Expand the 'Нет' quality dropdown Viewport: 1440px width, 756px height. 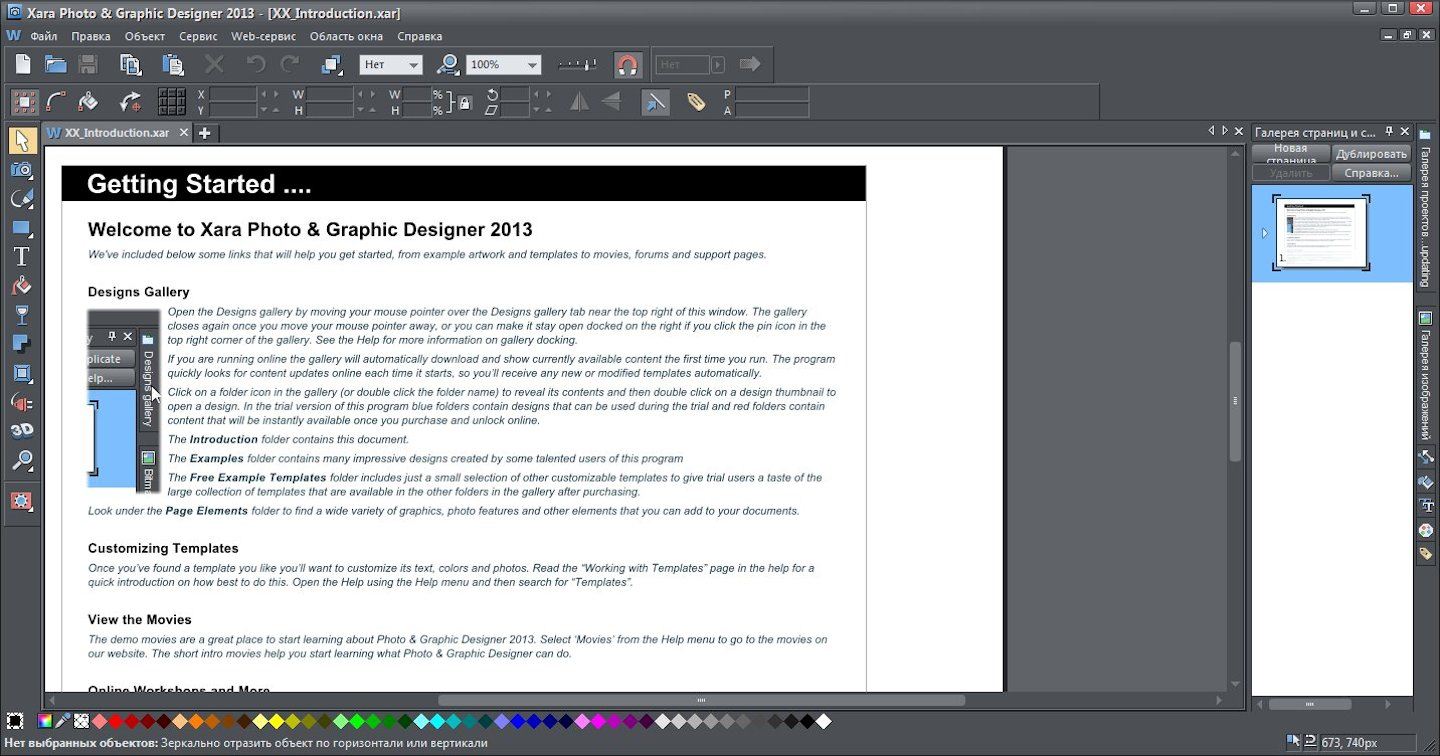(x=412, y=65)
